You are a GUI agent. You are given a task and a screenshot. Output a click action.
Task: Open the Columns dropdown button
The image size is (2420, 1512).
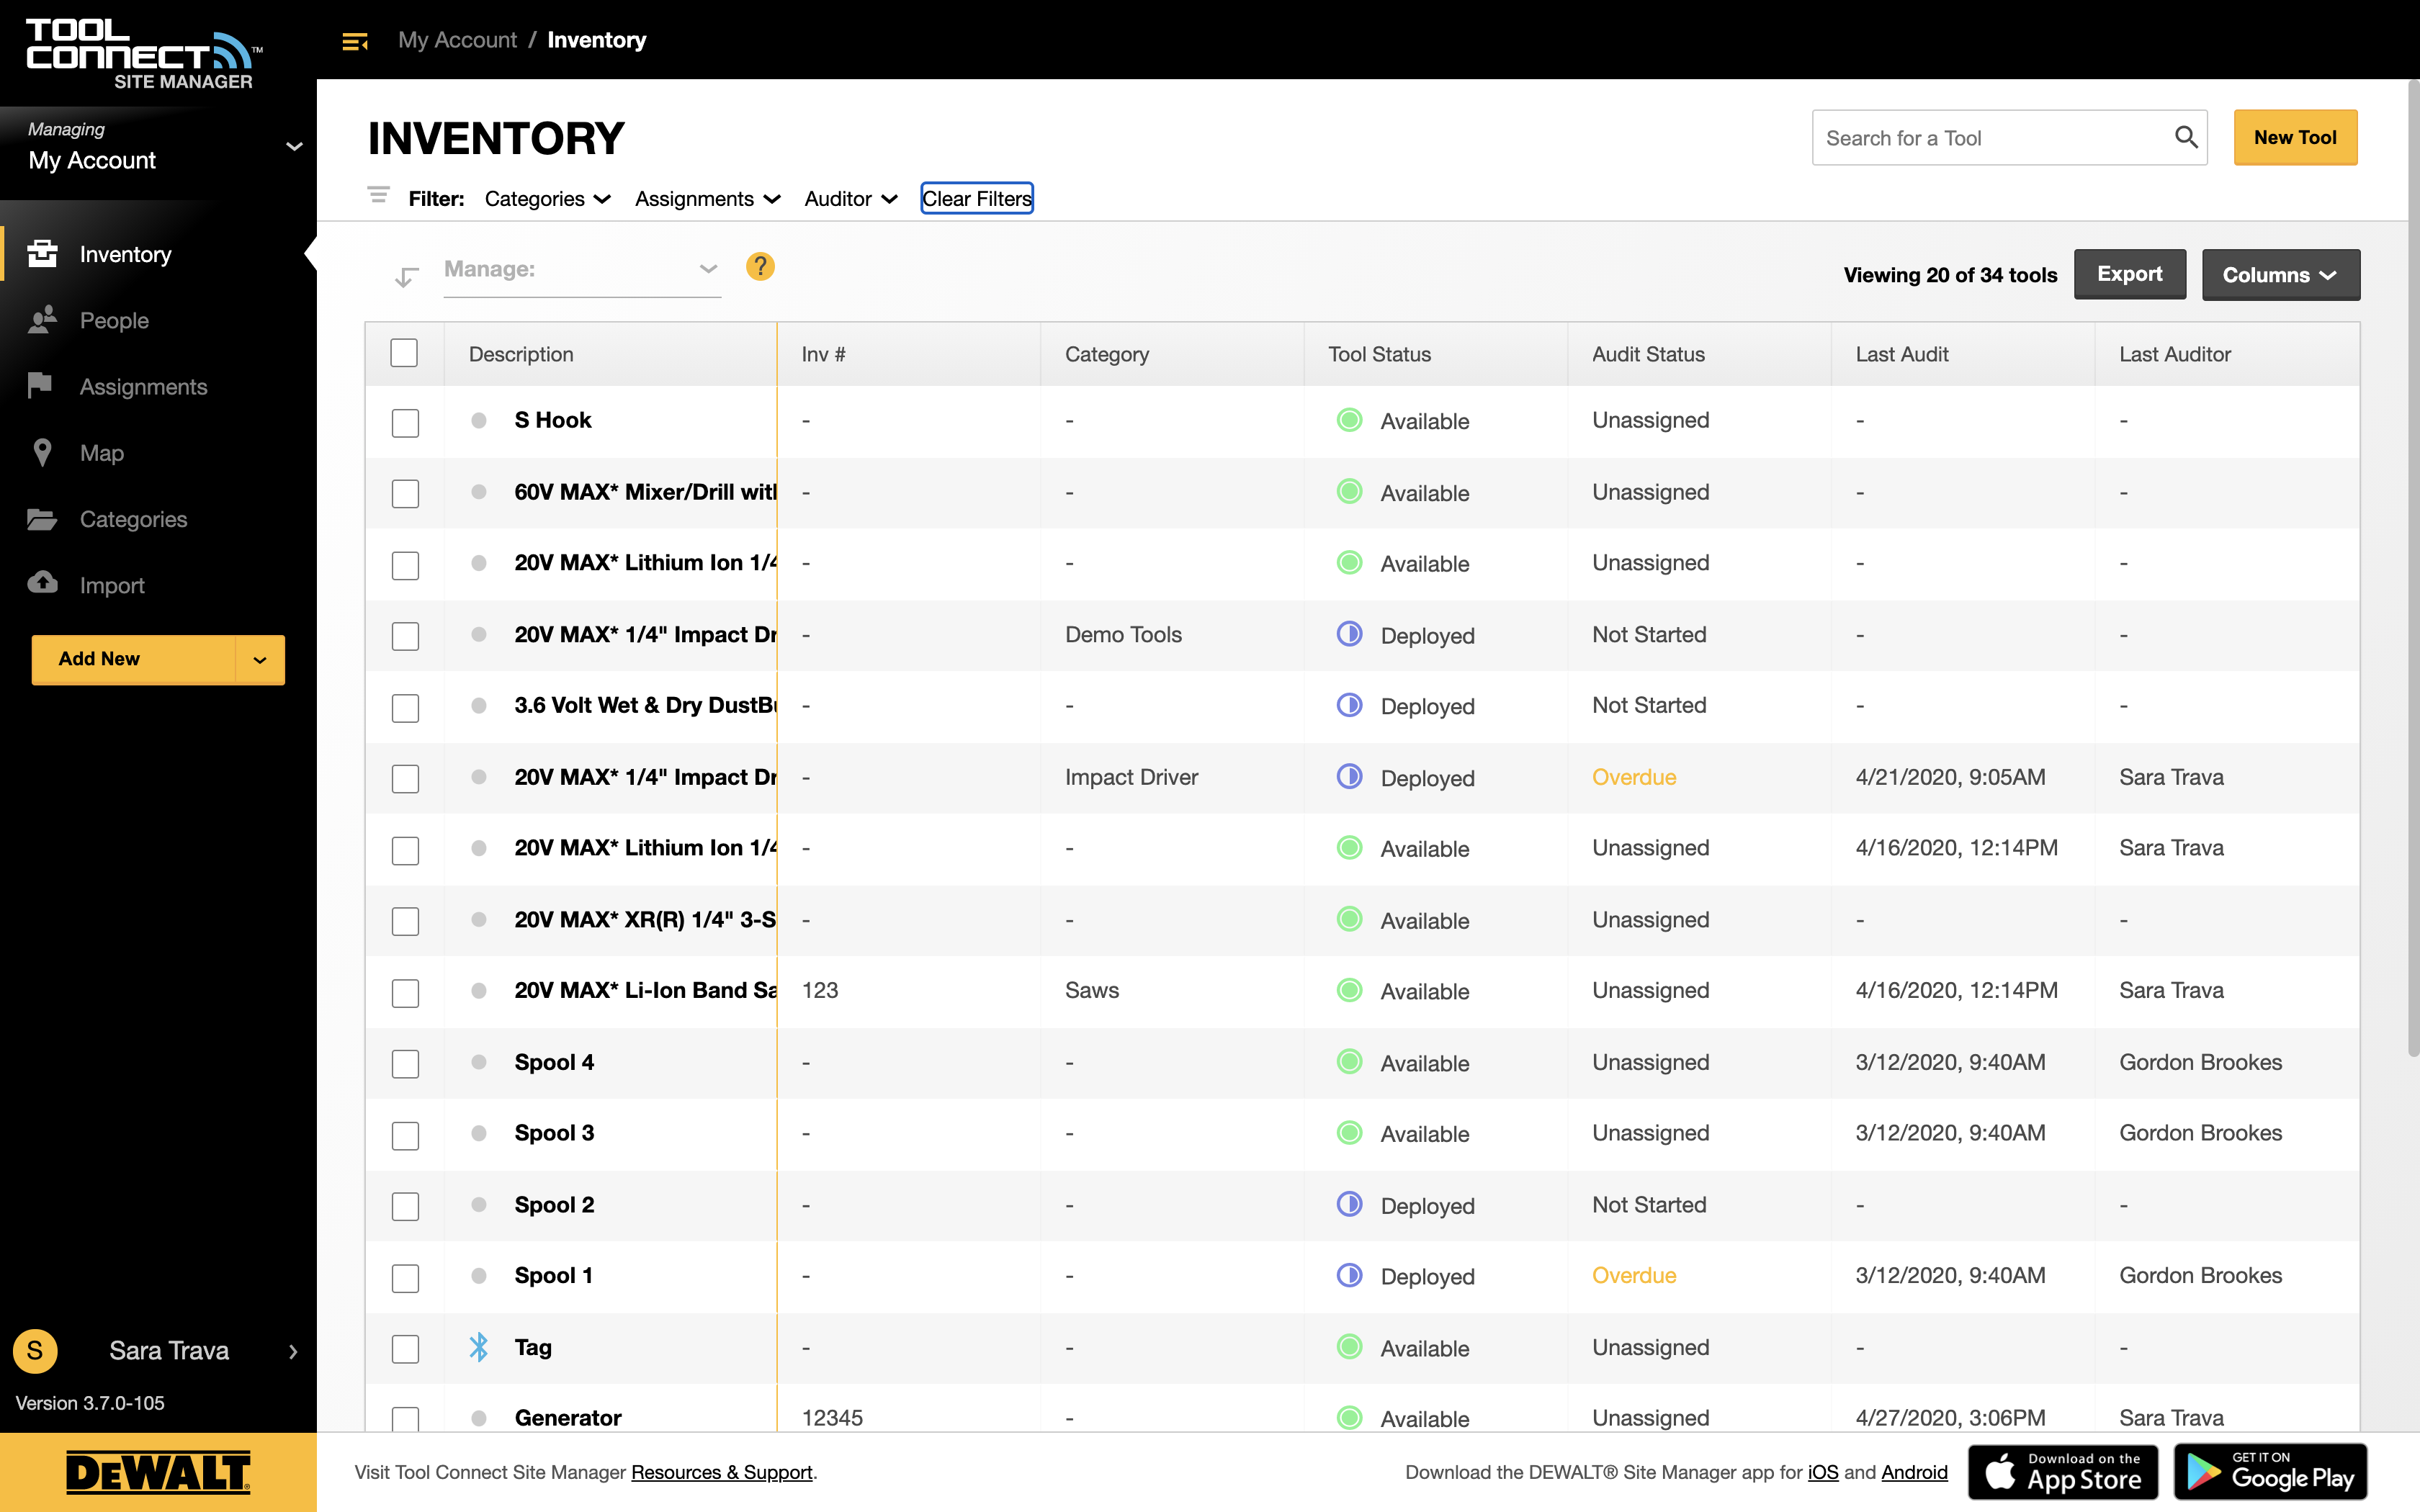[x=2280, y=275]
